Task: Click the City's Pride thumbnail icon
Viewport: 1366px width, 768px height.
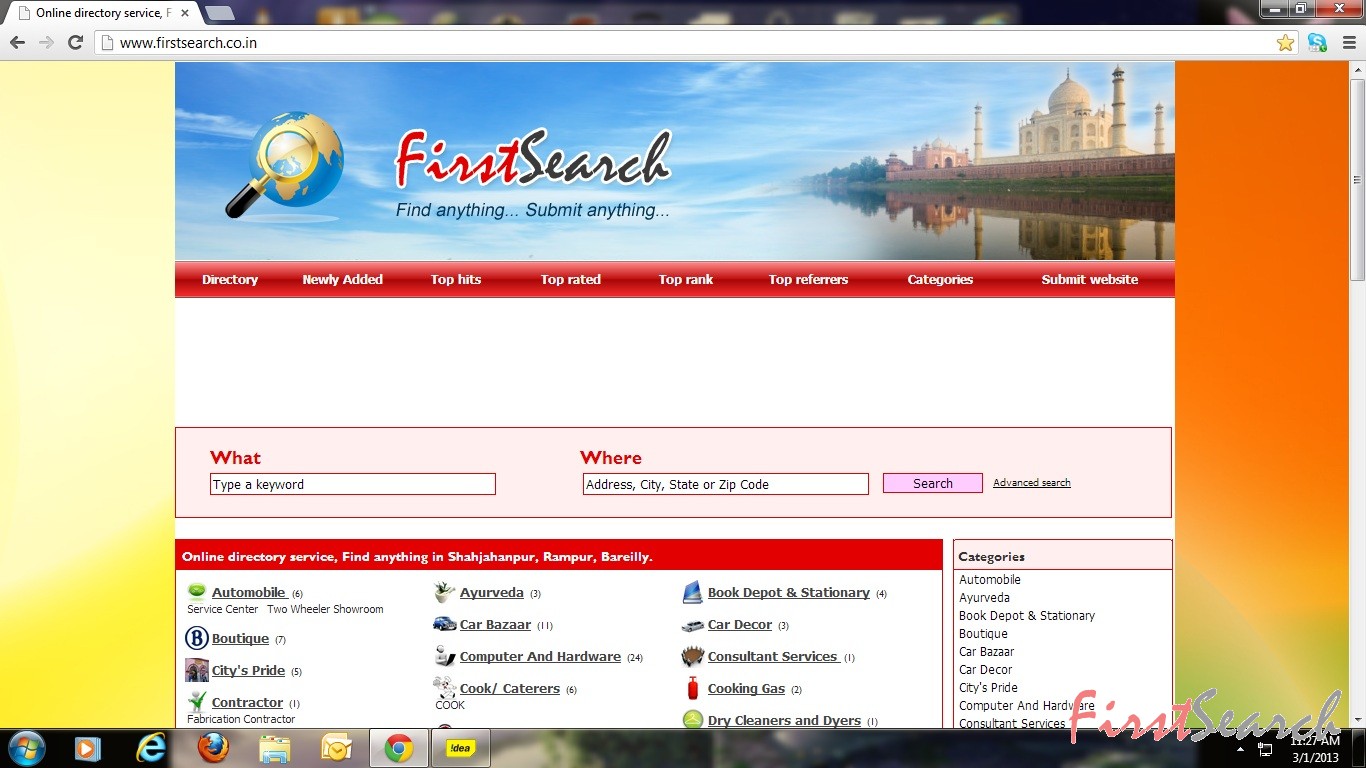Action: tap(196, 670)
